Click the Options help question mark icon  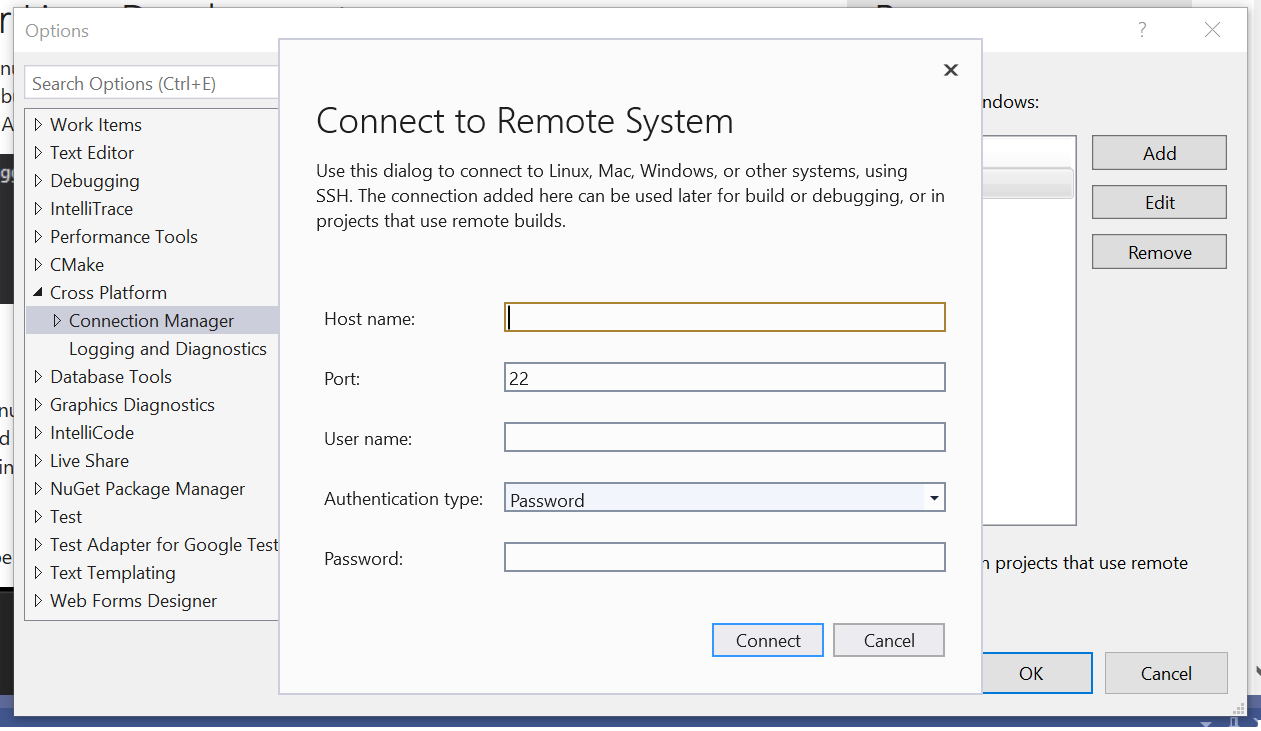pos(1141,30)
